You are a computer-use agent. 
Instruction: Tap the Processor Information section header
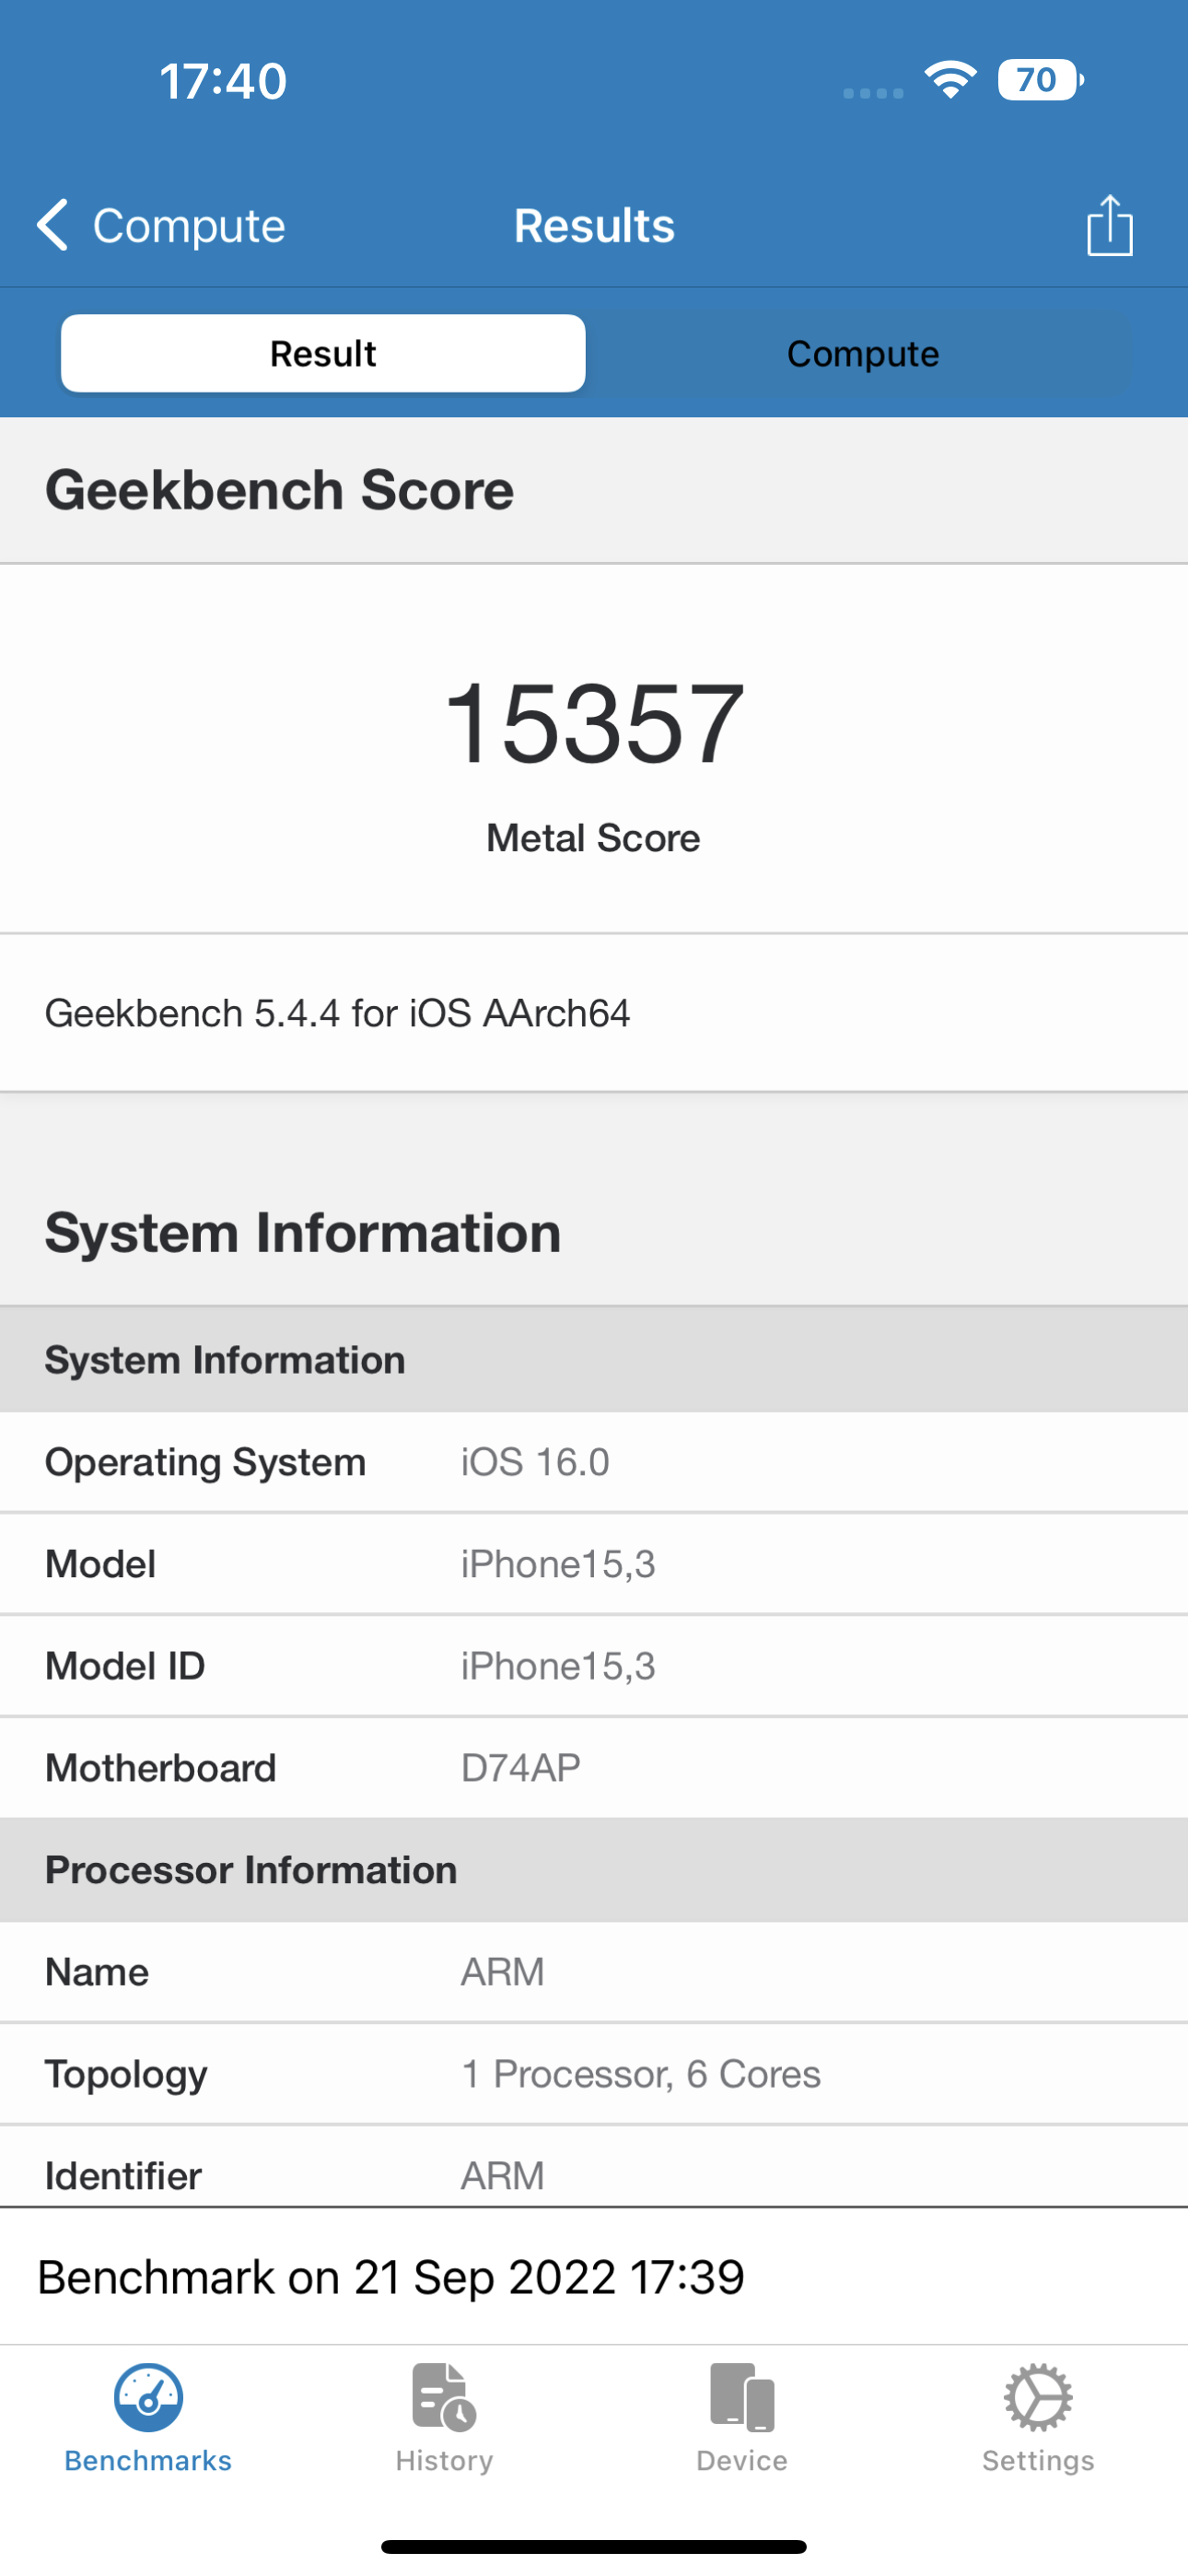(594, 1870)
